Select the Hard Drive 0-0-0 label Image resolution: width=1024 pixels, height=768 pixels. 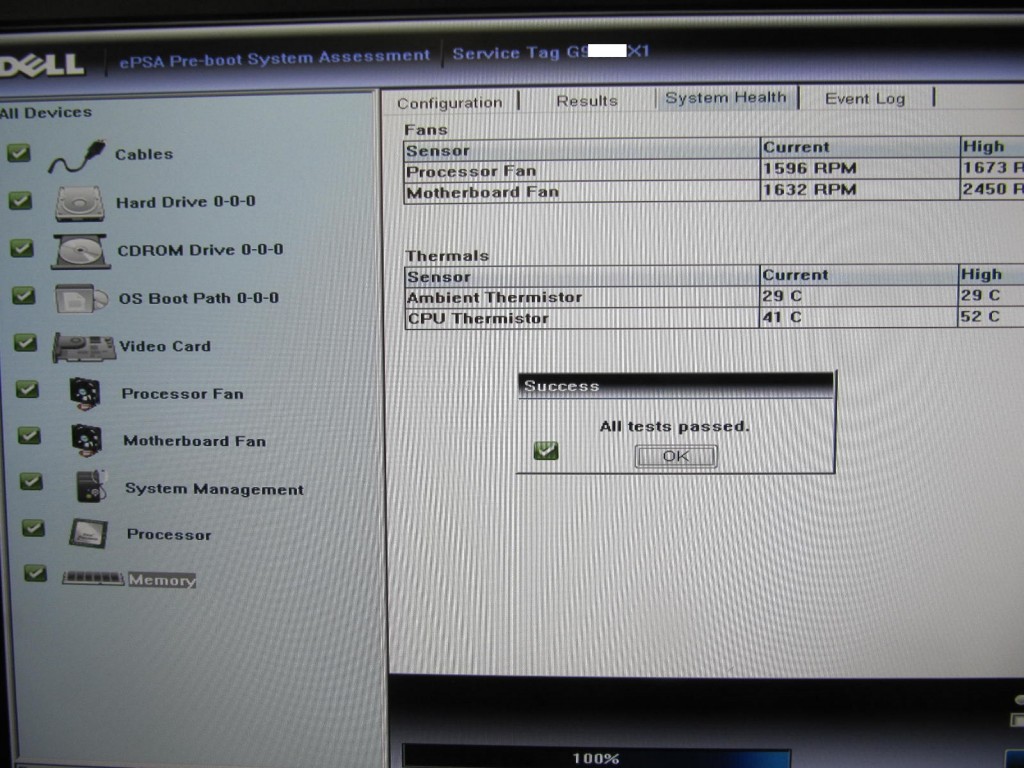(x=185, y=202)
